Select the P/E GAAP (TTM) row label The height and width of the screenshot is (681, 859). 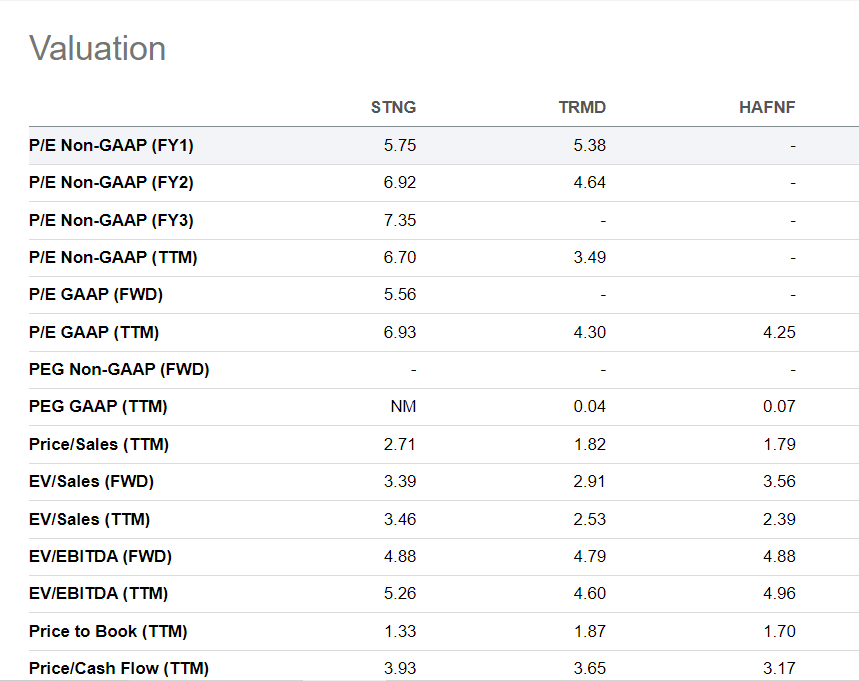pyautogui.click(x=94, y=332)
